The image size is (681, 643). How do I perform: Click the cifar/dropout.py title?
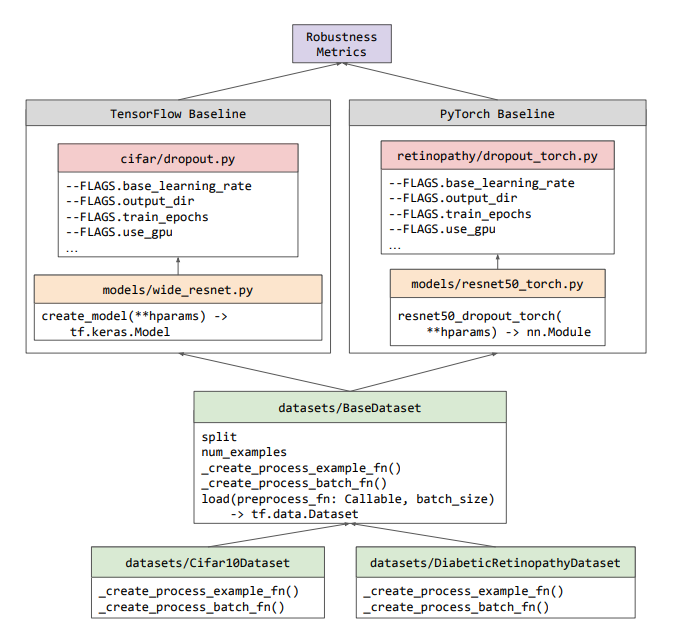click(178, 158)
